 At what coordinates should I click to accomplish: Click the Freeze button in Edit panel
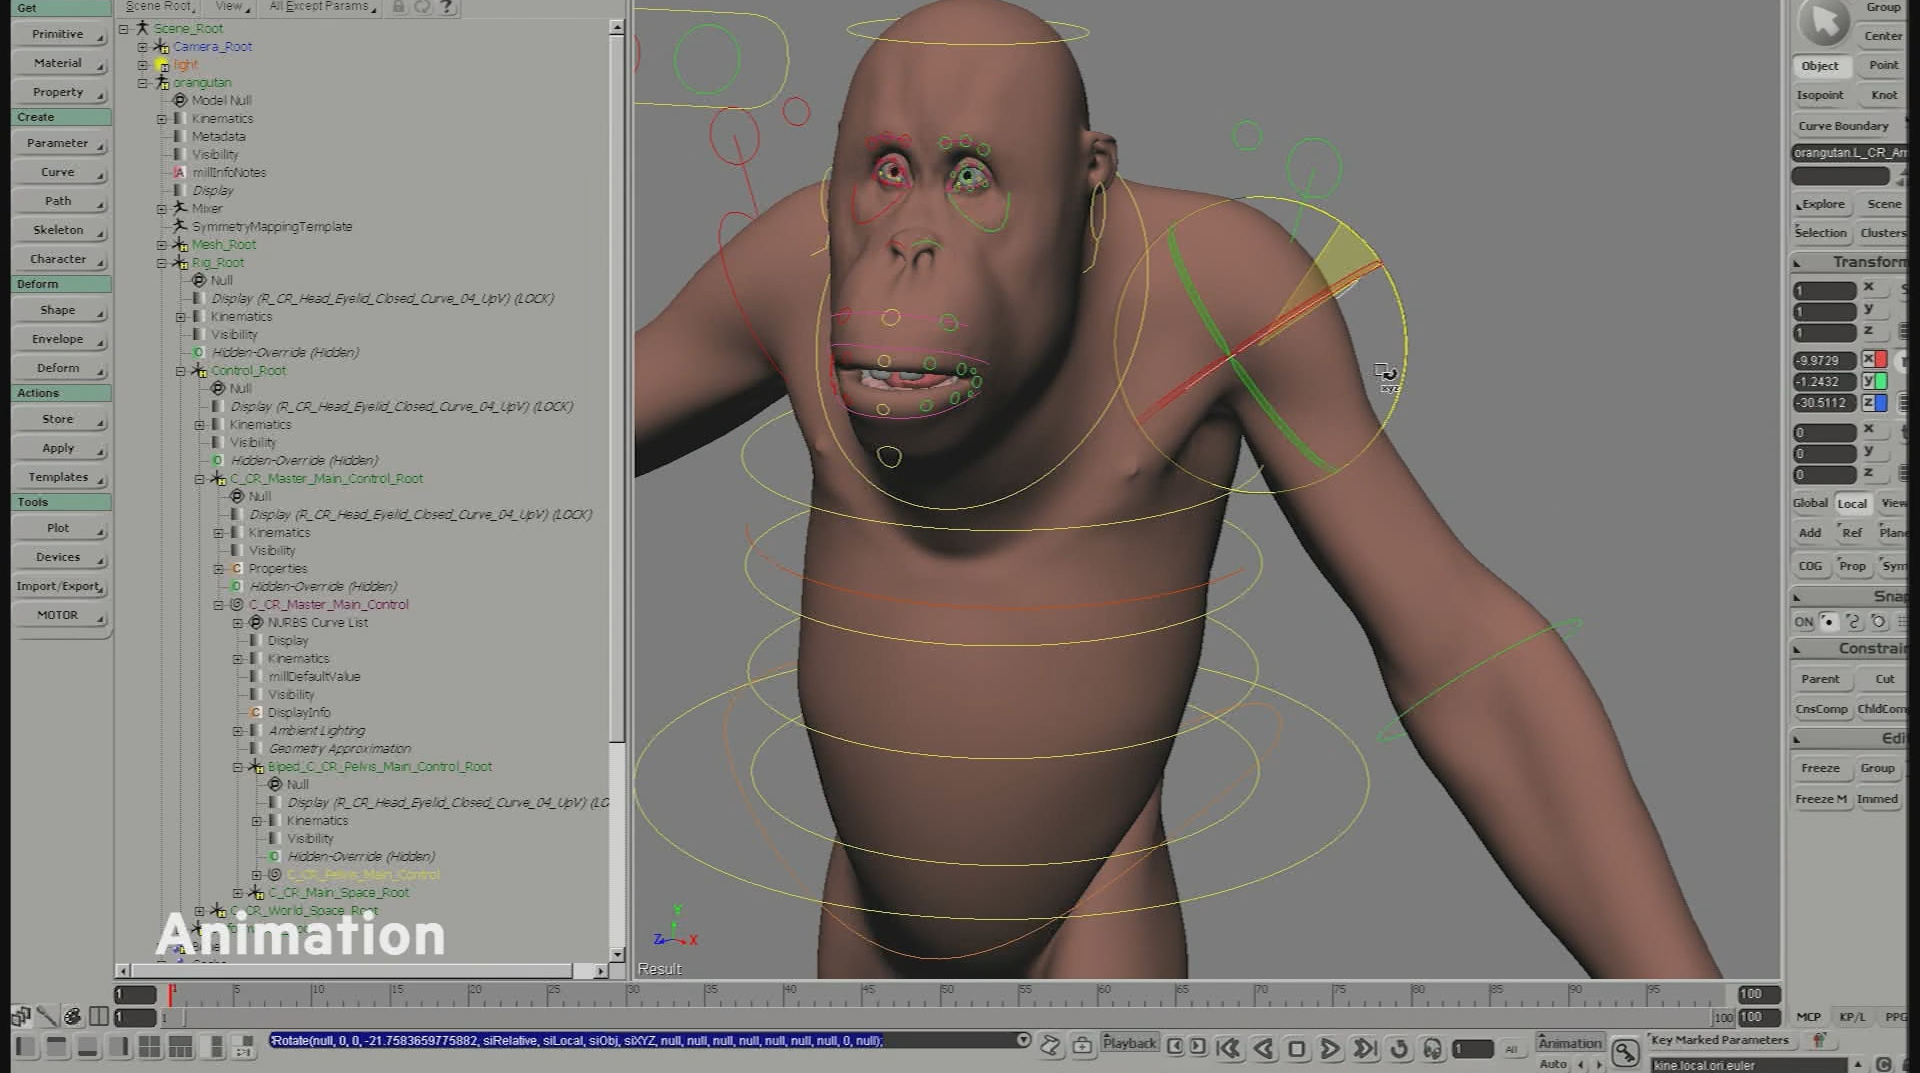[1820, 768]
